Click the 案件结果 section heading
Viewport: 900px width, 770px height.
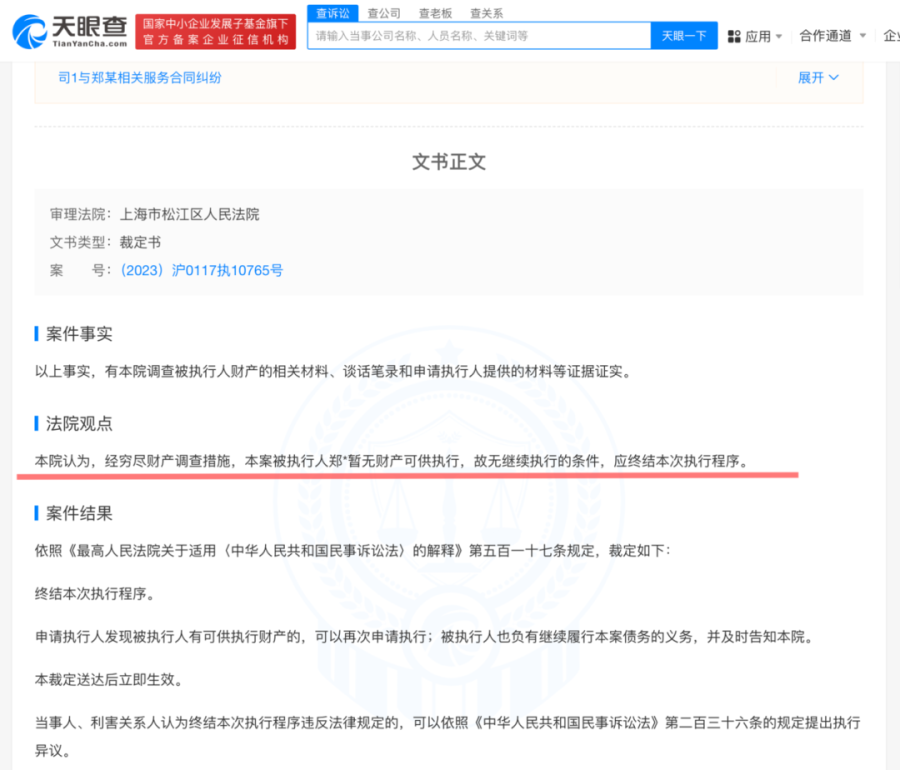79,513
